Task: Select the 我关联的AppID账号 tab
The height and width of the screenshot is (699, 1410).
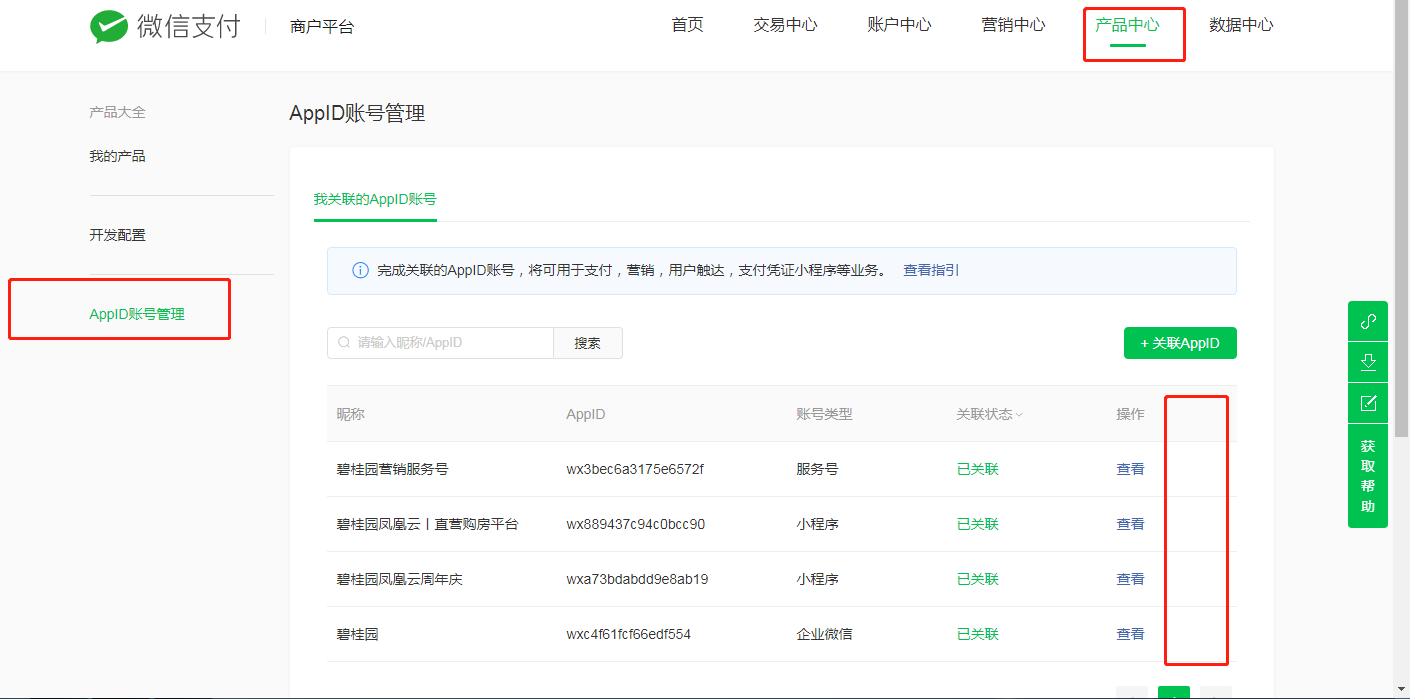Action: click(375, 199)
